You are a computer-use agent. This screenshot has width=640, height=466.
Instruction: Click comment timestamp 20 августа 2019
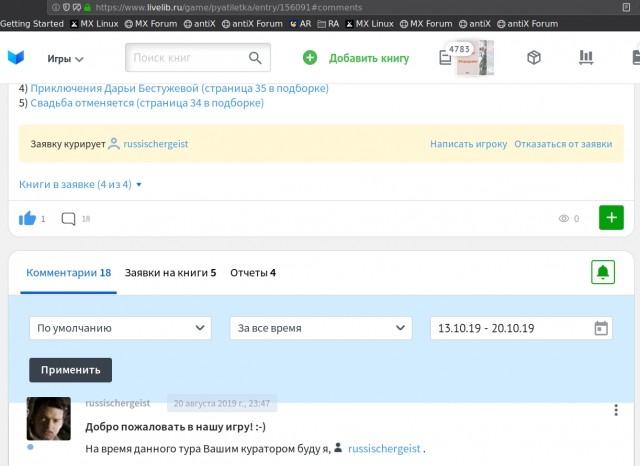(222, 404)
